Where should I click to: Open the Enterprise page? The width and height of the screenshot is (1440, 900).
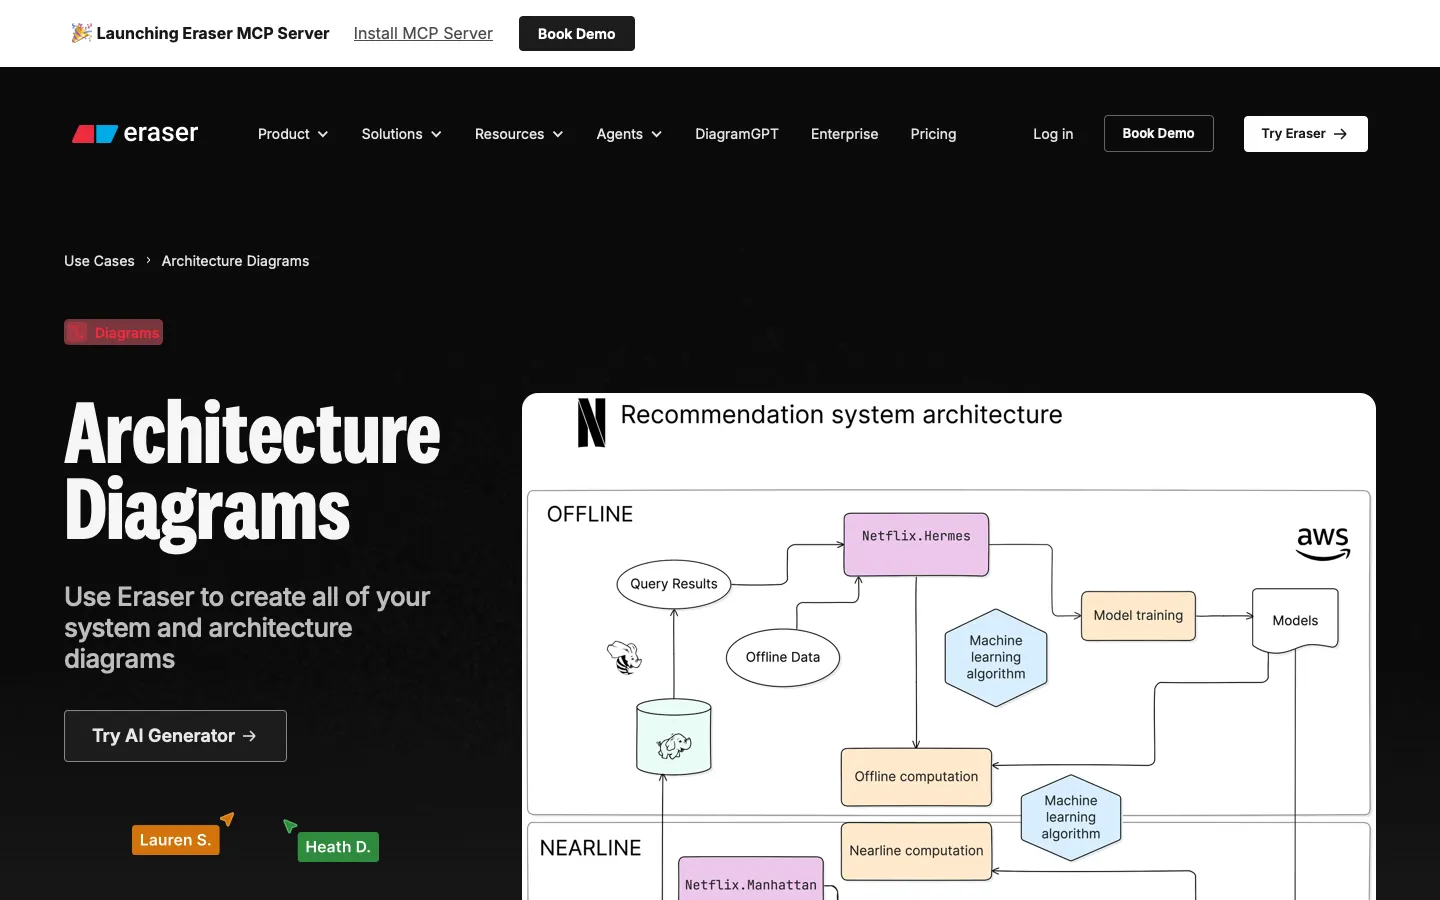click(845, 134)
